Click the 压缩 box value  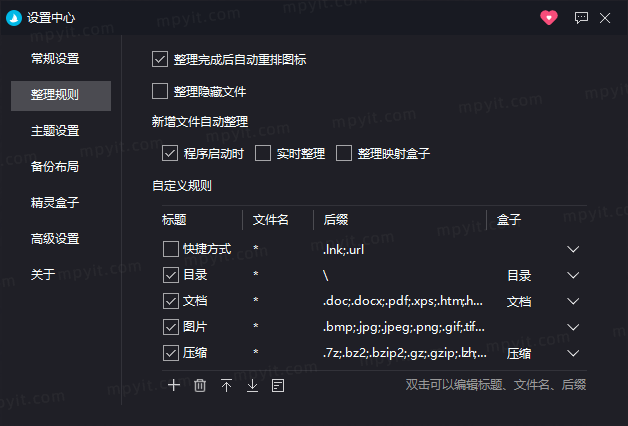point(519,354)
